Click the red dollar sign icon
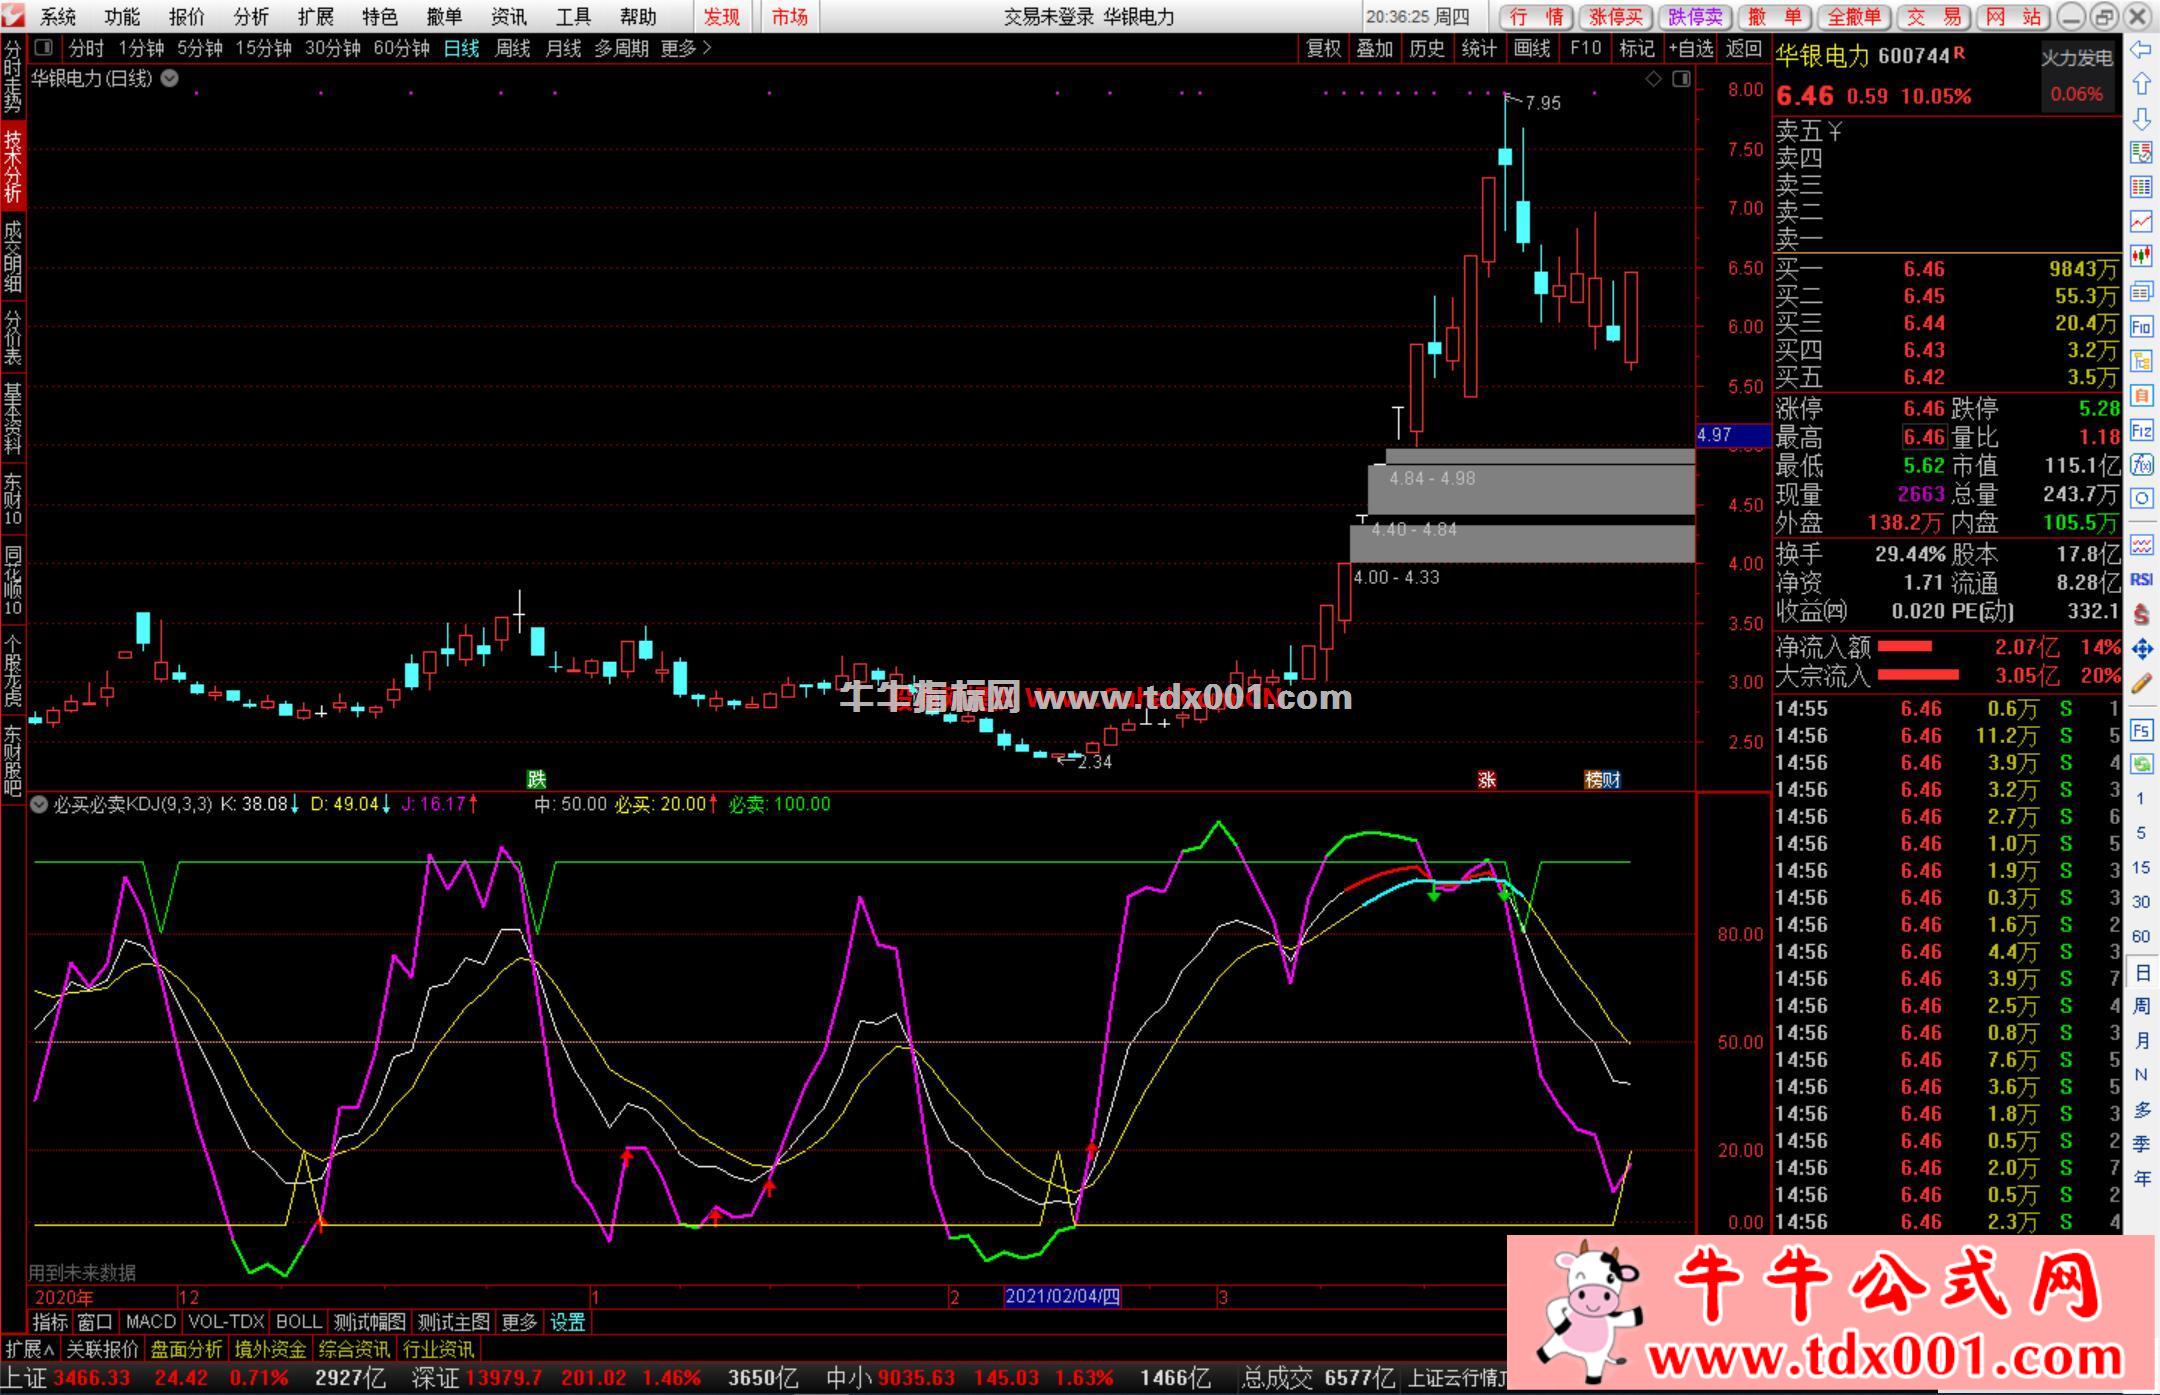Screen dimensions: 2160x1395 [2141, 614]
